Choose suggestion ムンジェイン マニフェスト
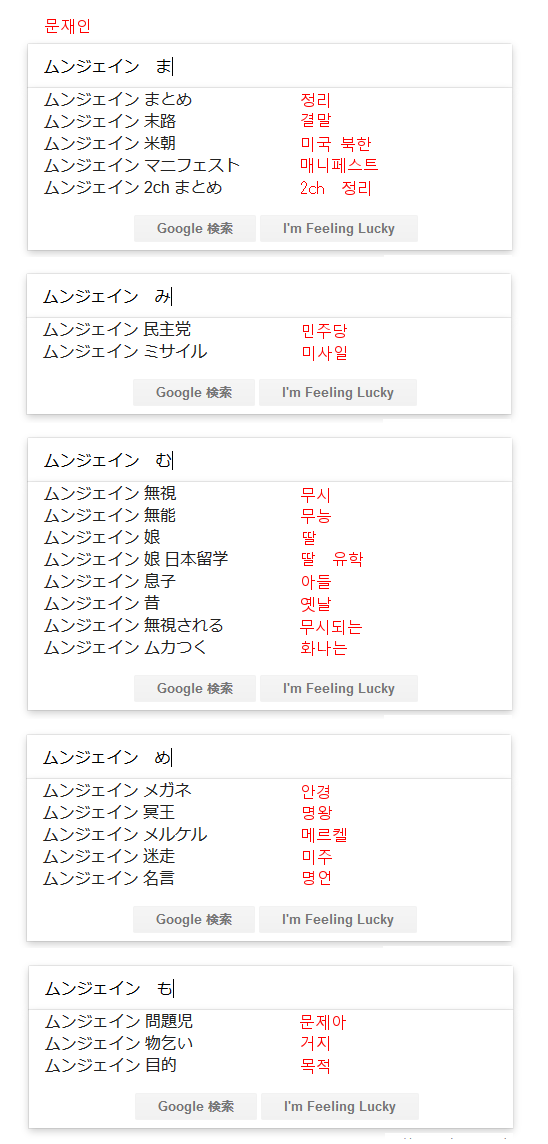The height and width of the screenshot is (1144, 548). click(141, 166)
